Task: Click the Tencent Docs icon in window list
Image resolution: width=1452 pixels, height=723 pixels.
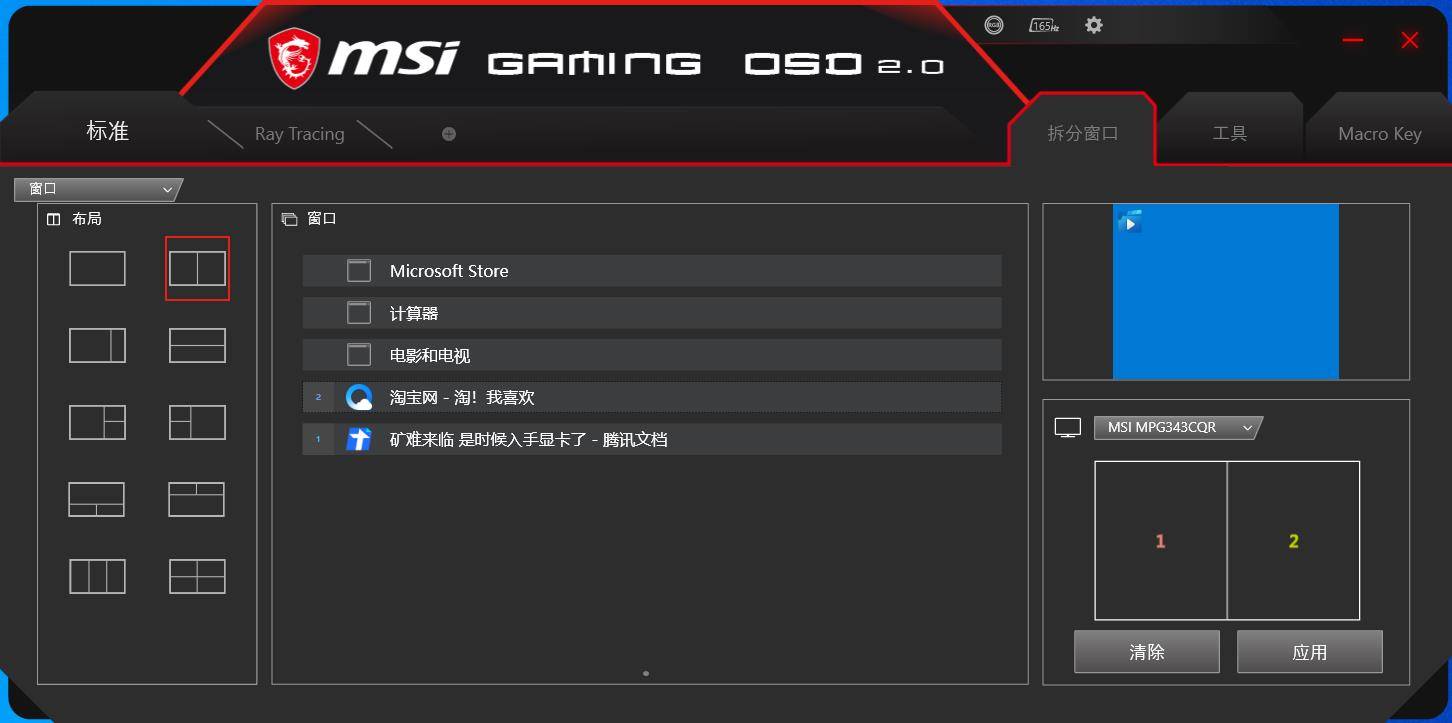Action: [359, 439]
